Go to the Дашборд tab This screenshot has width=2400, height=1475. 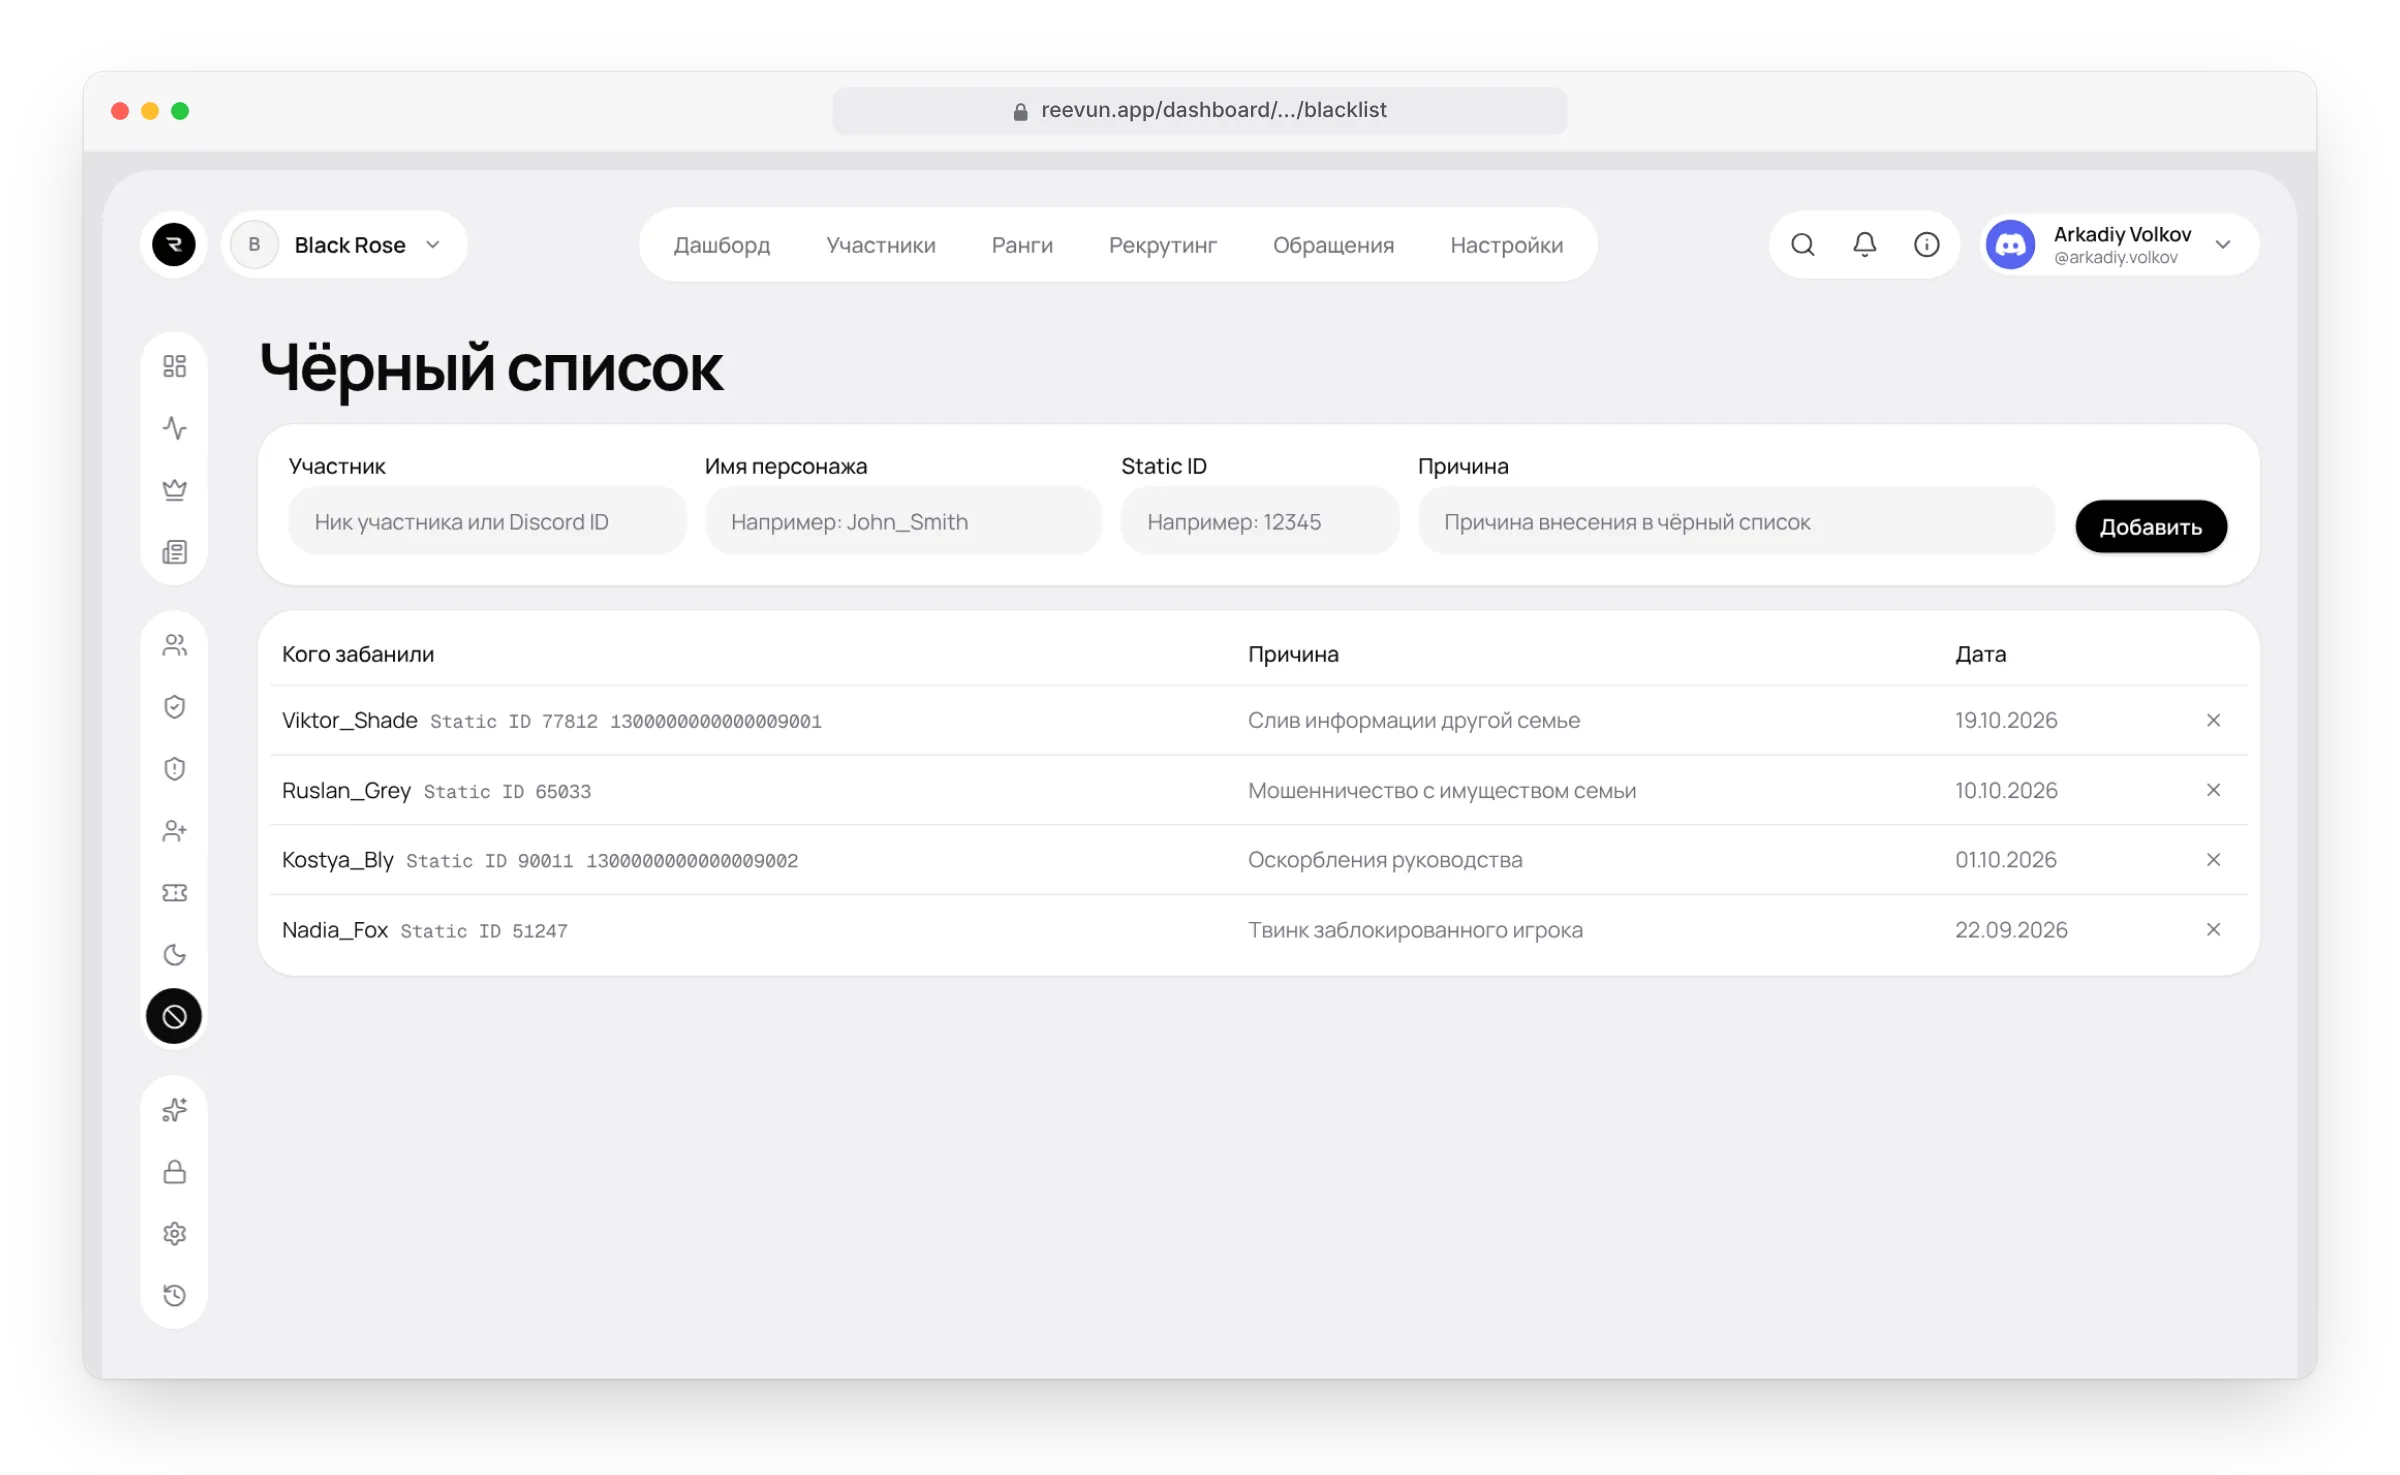pyautogui.click(x=721, y=245)
